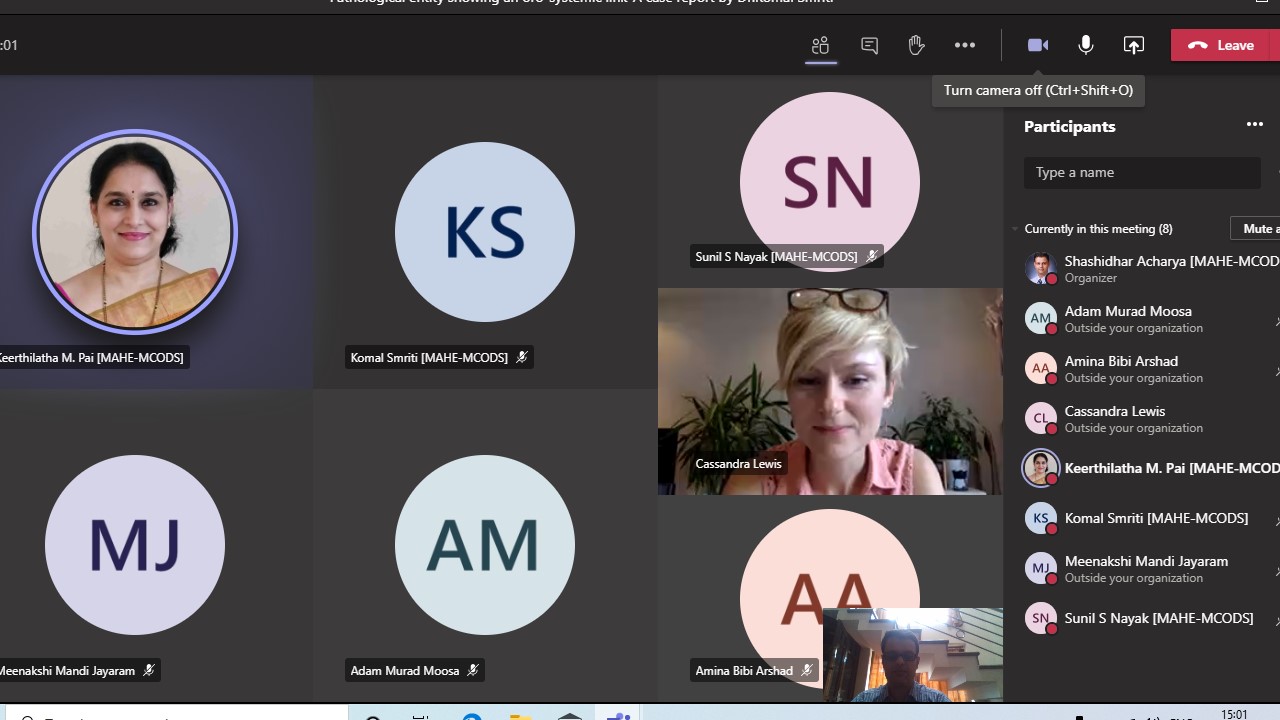Open the participants panel icon

pyautogui.click(x=820, y=45)
